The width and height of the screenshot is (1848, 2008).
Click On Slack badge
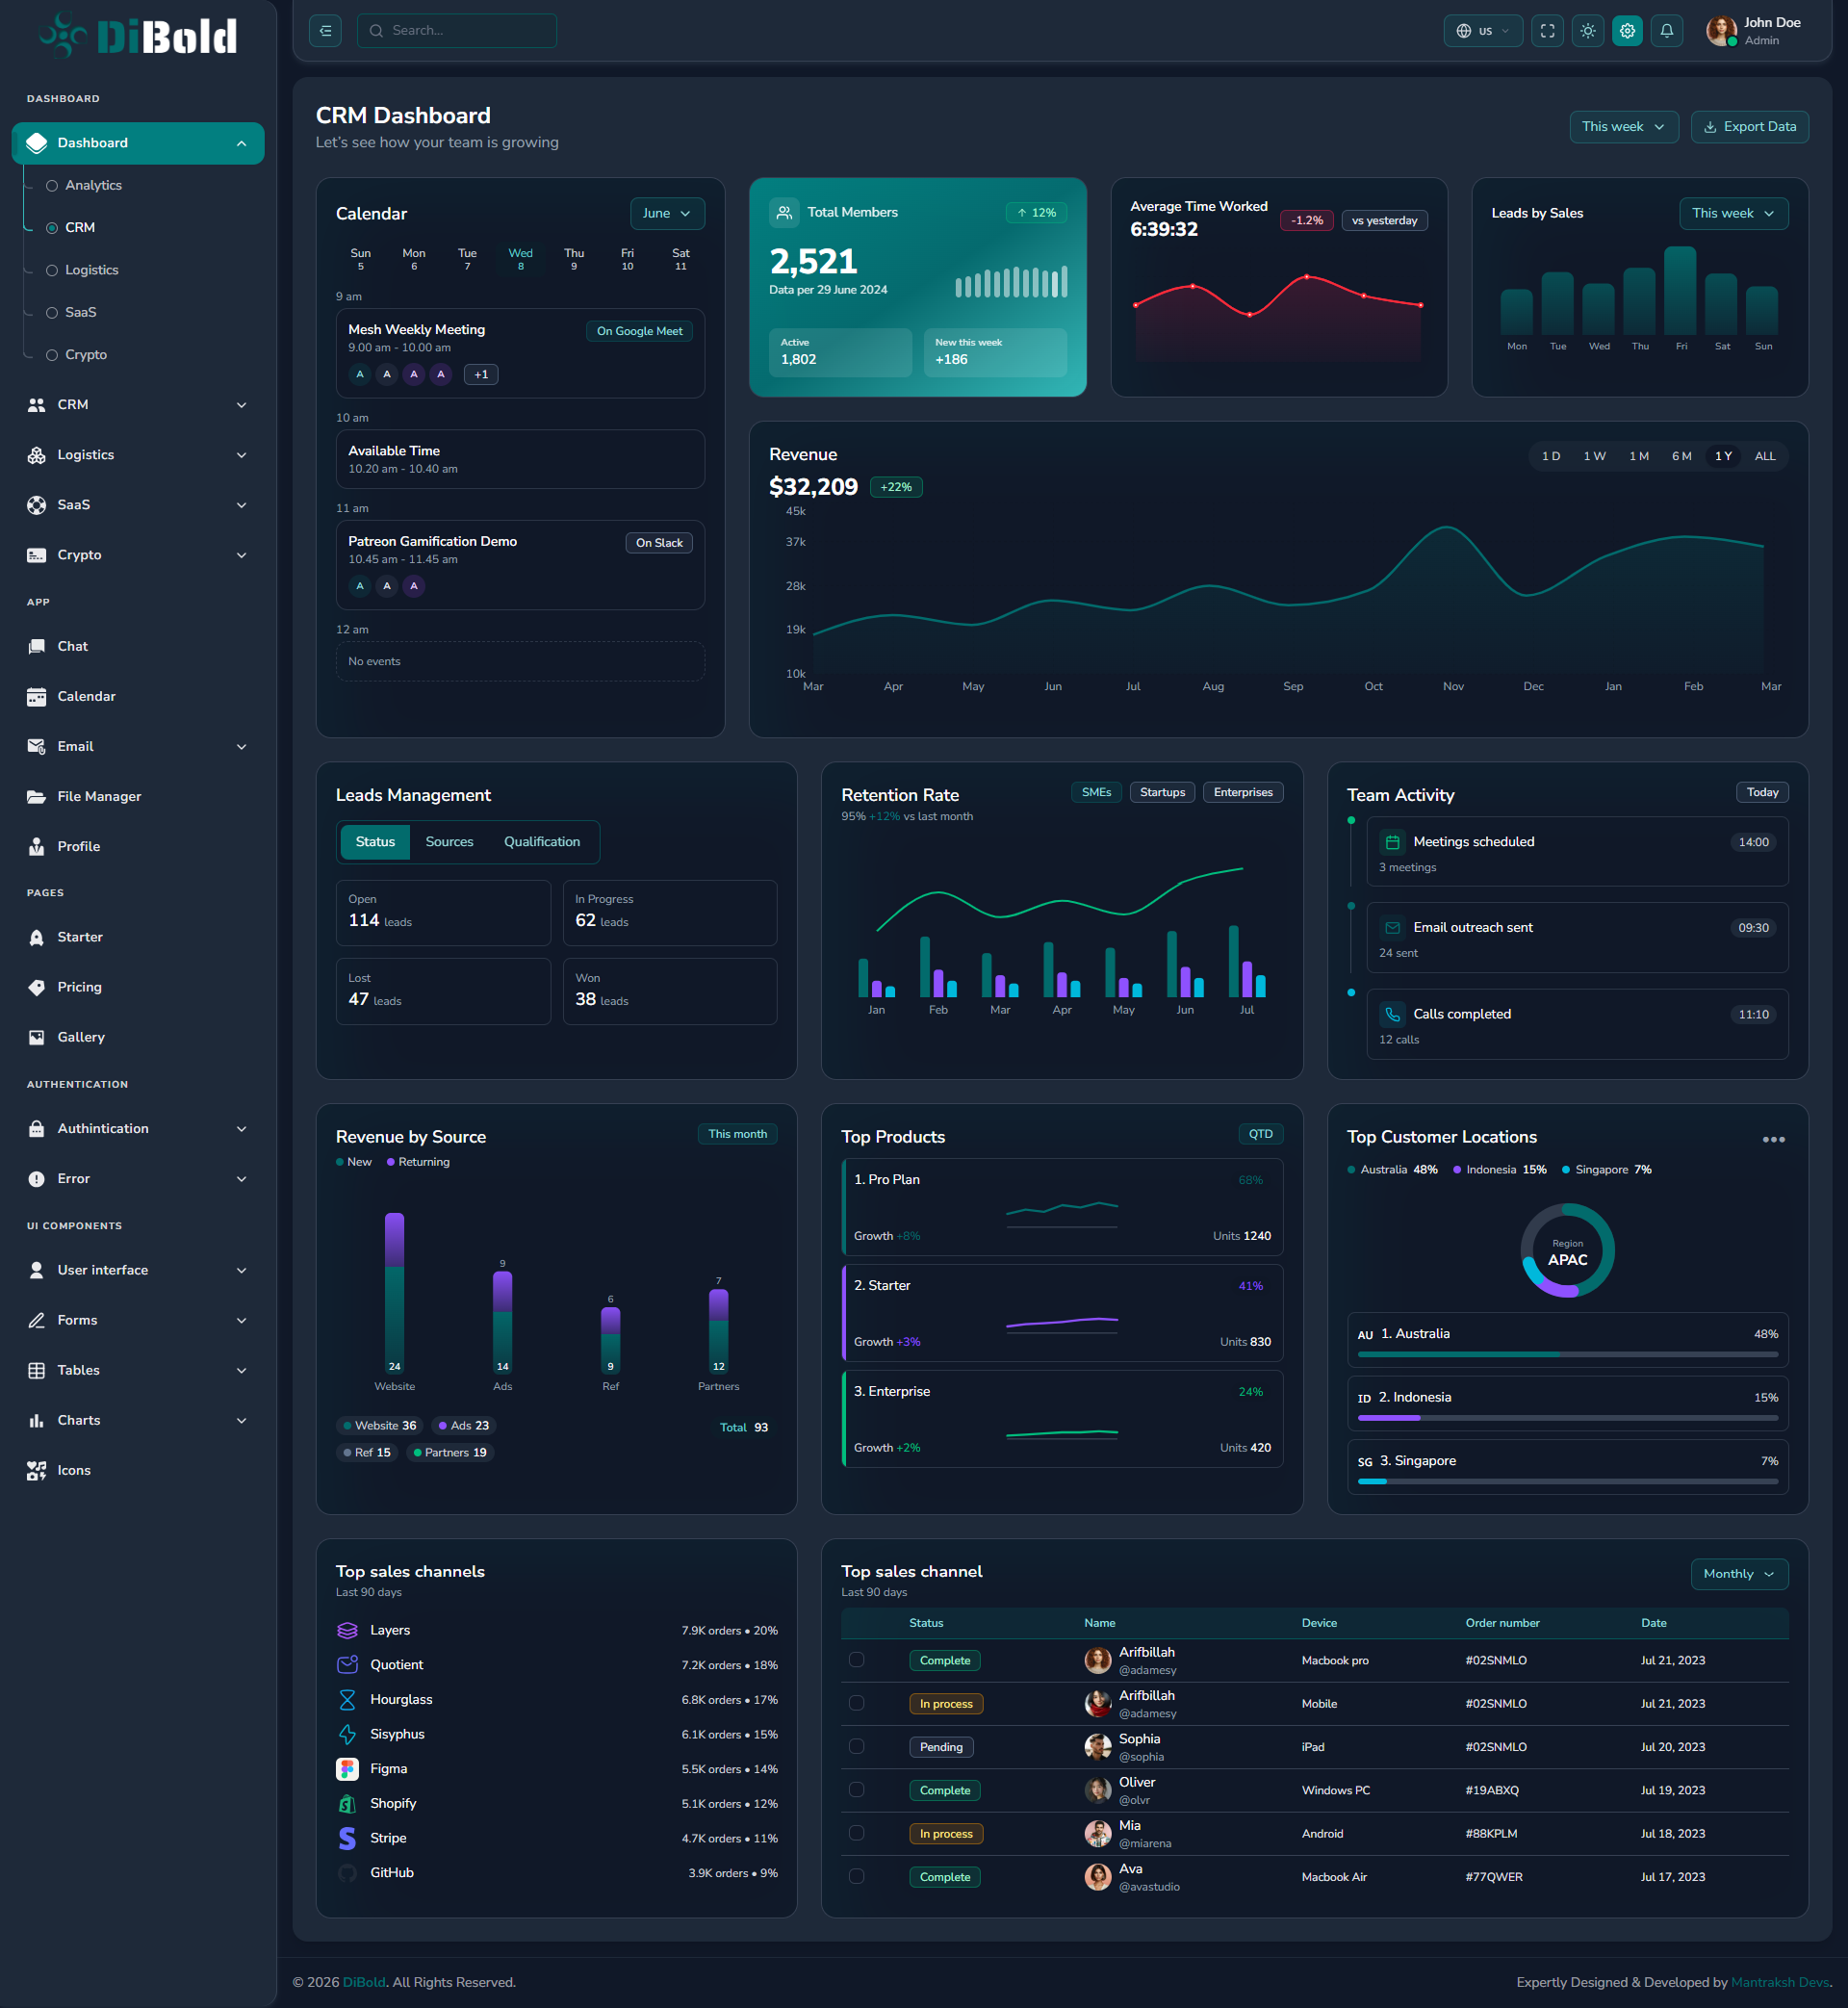pos(659,543)
